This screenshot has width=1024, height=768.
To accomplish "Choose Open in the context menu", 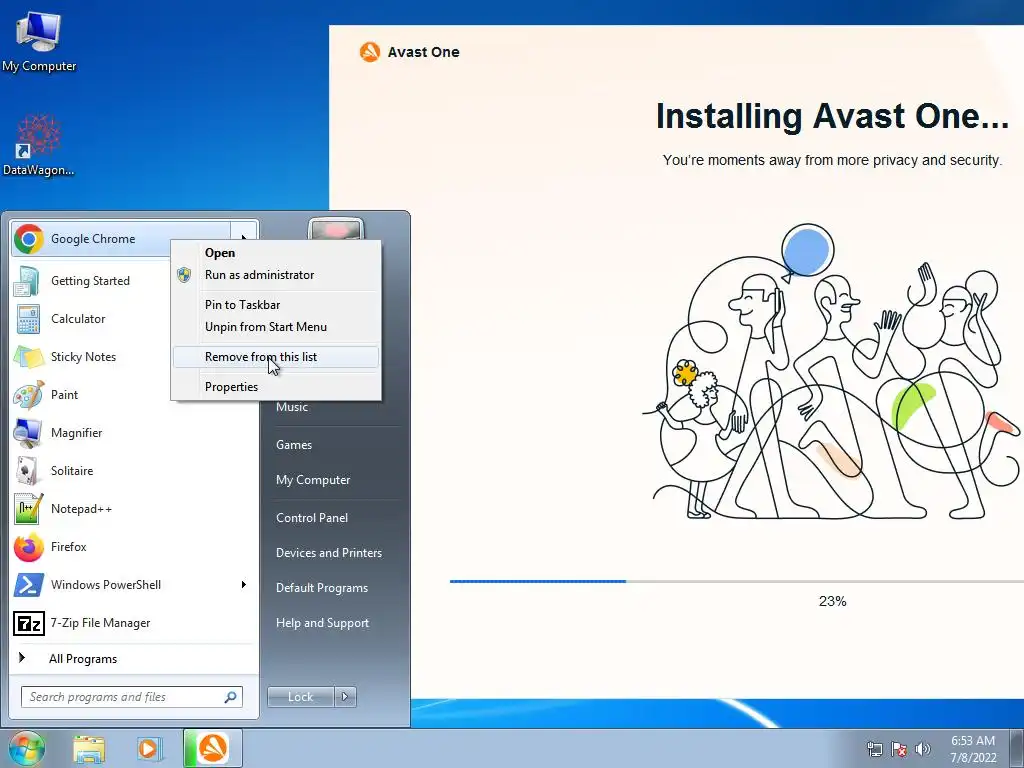I will click(220, 253).
